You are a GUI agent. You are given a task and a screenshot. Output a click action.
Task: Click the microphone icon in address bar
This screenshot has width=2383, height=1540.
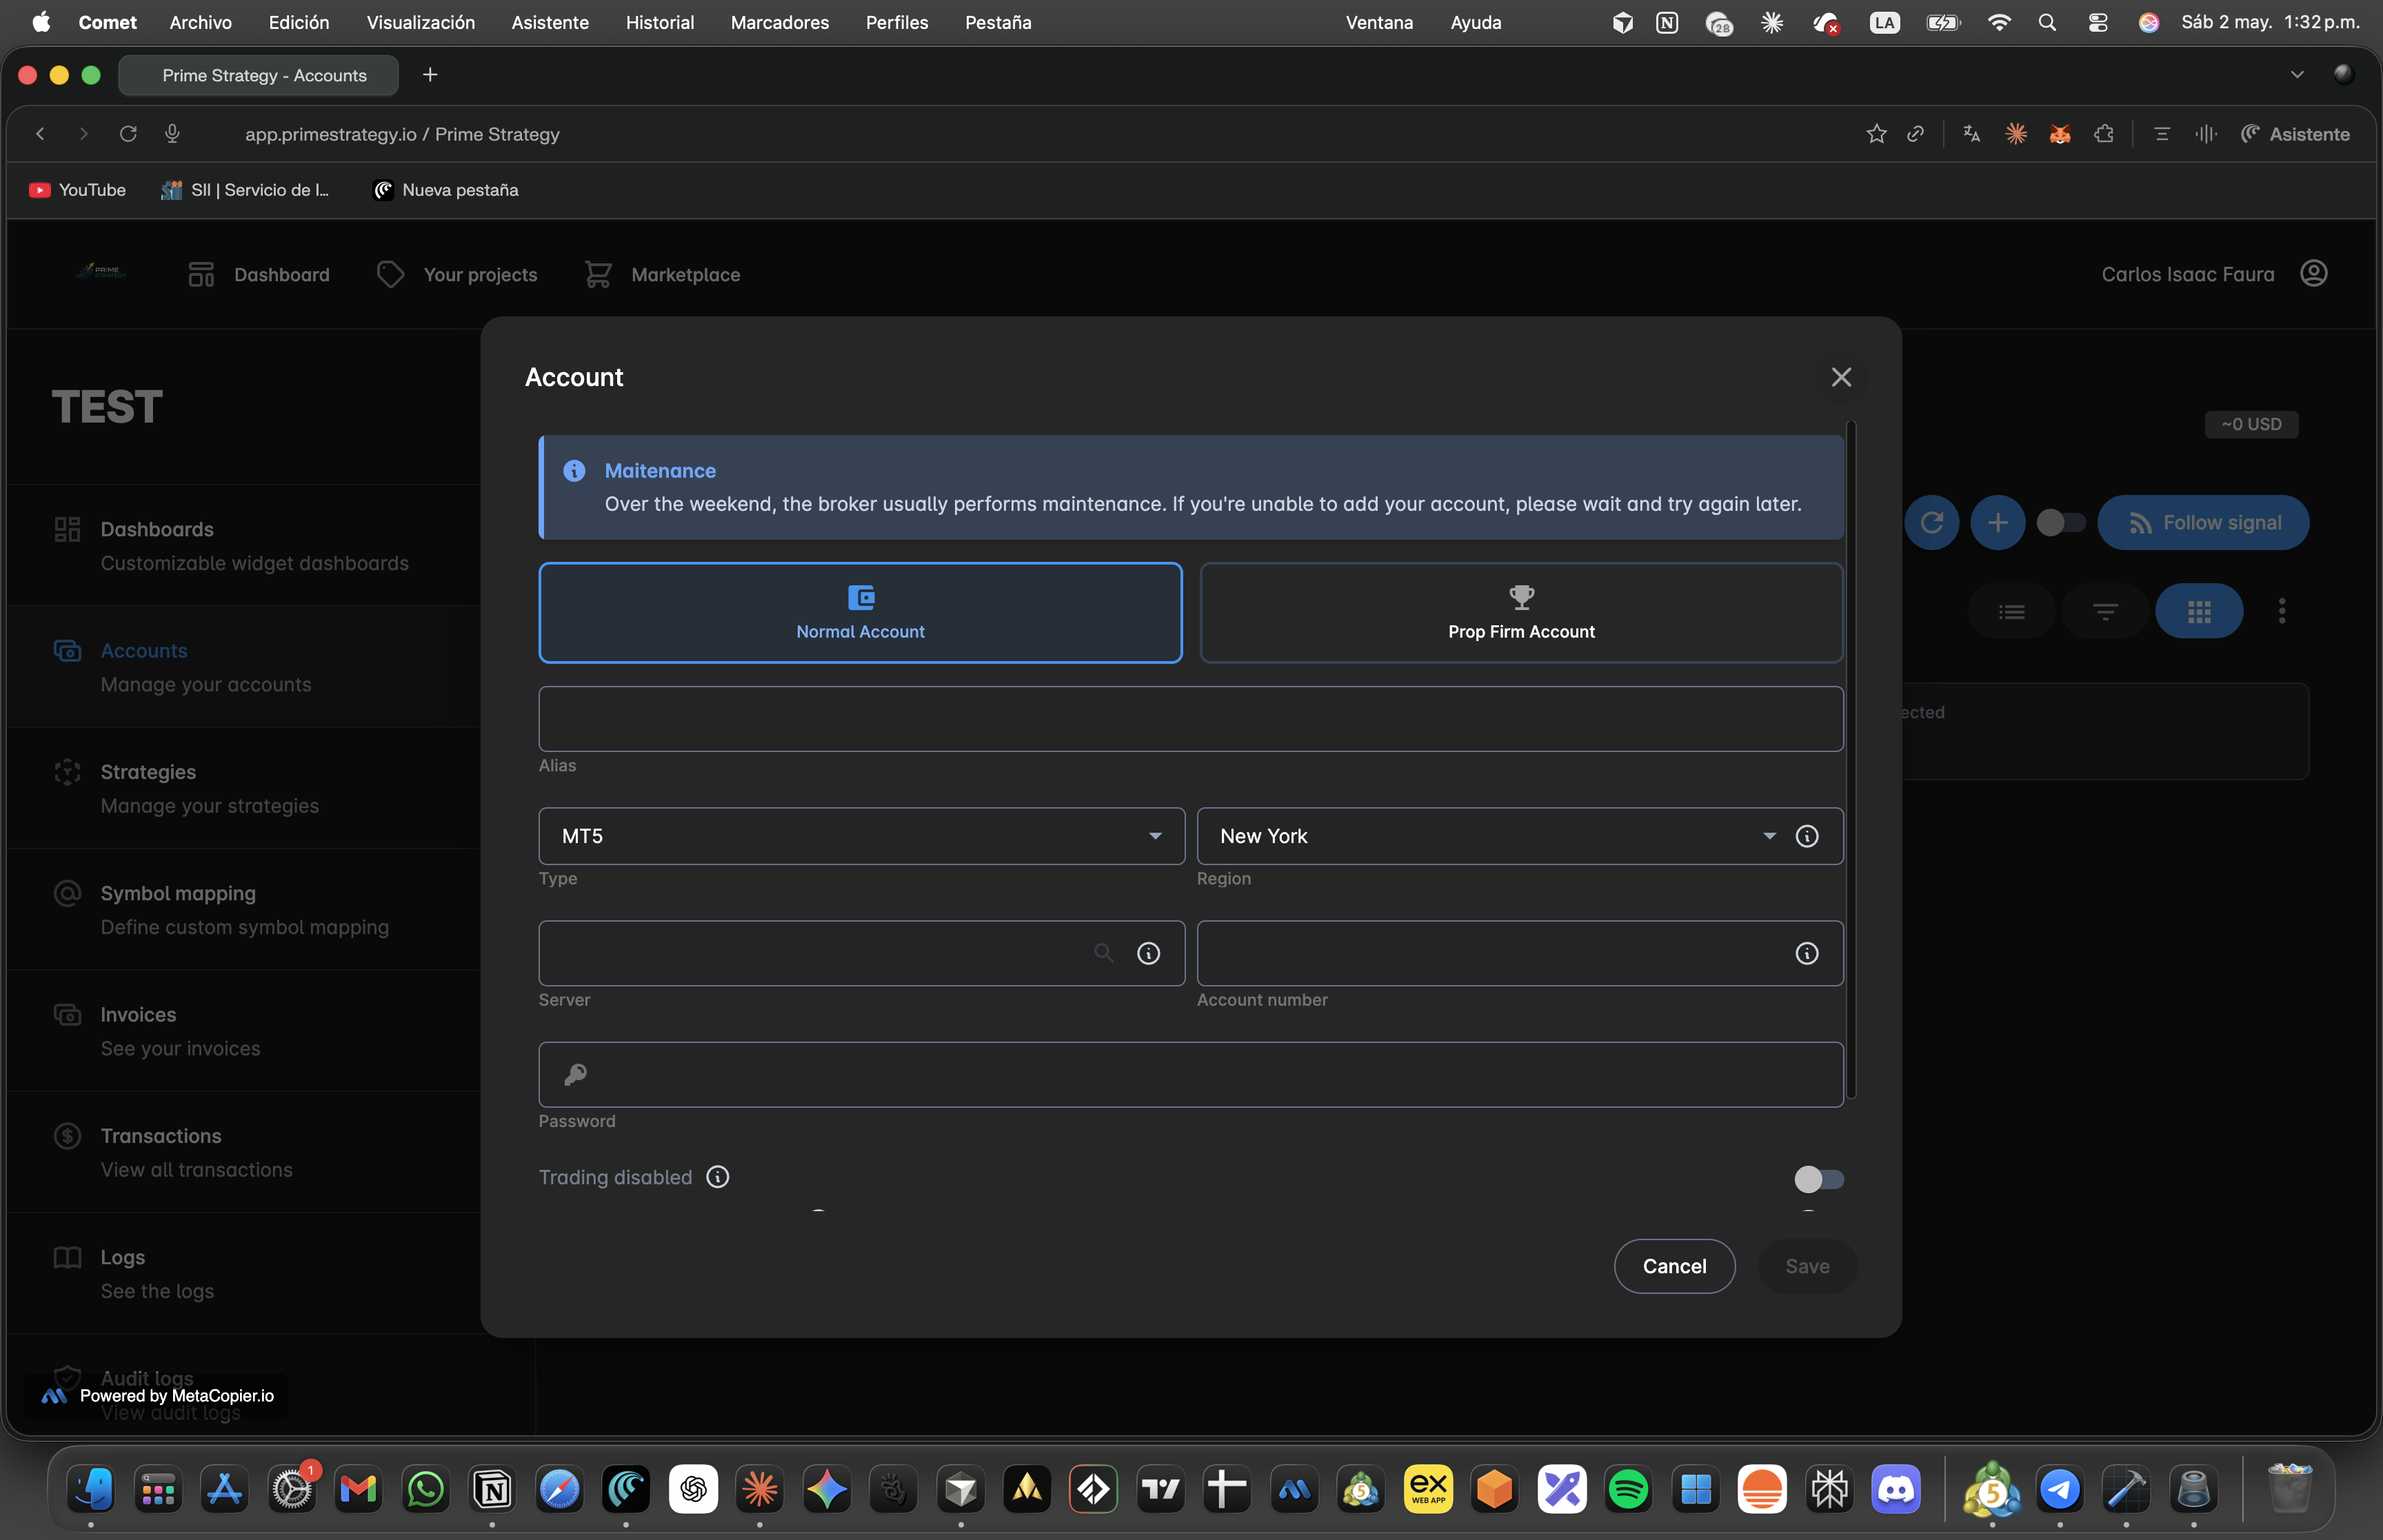pyautogui.click(x=172, y=134)
